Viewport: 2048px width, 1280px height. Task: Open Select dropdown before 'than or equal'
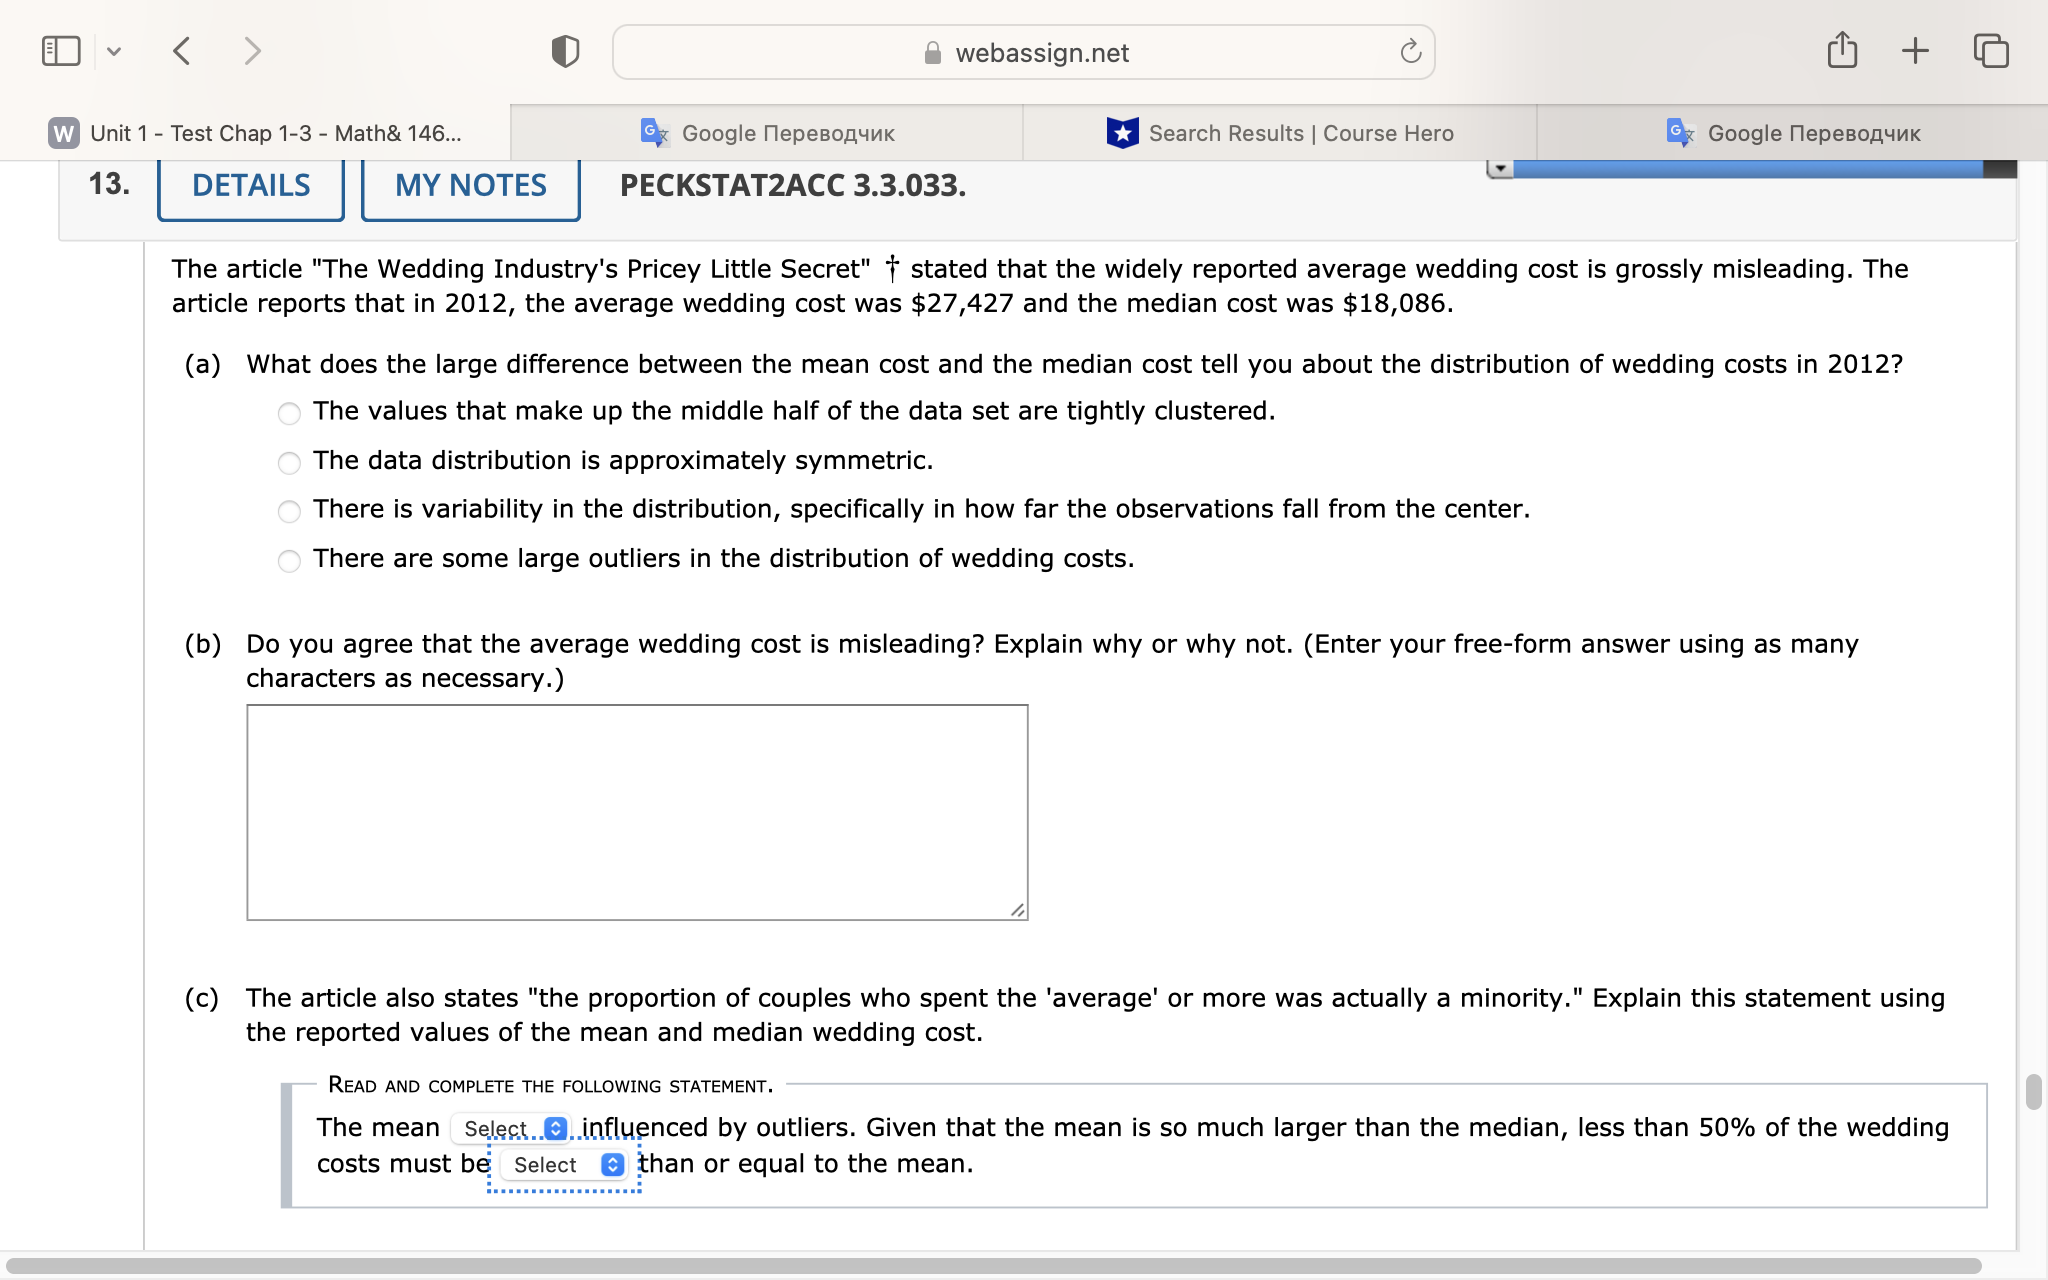pyautogui.click(x=566, y=1165)
